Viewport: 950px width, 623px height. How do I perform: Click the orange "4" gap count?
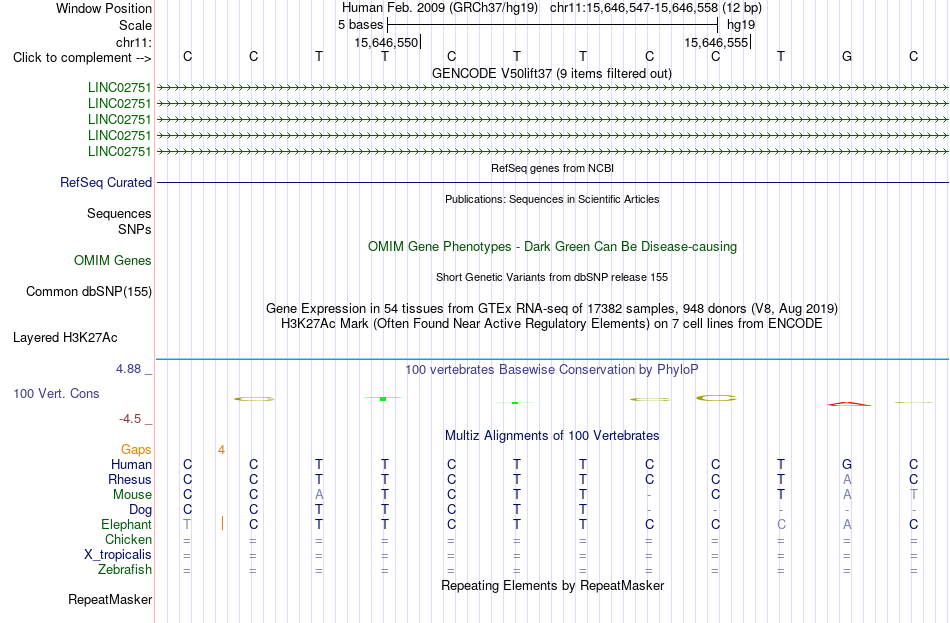(x=222, y=450)
